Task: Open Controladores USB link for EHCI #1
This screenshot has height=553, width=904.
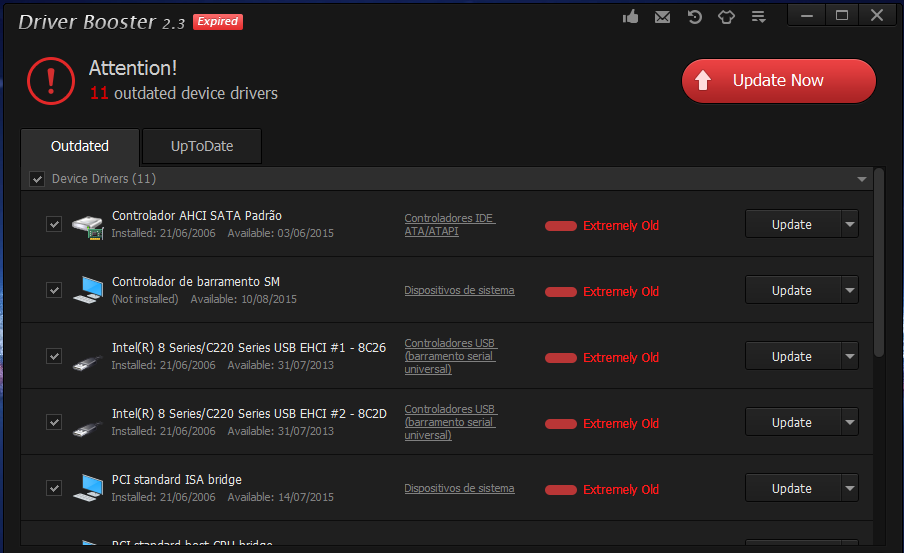Action: (450, 356)
